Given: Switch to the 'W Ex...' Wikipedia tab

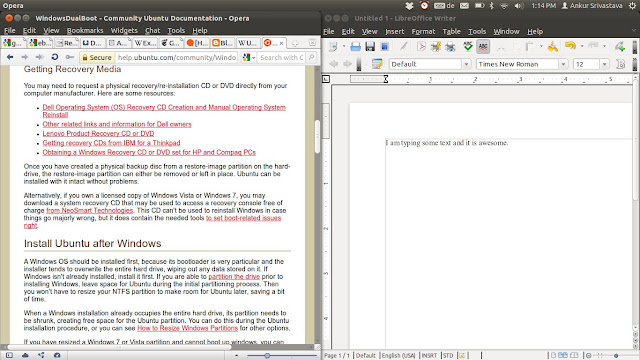Looking at the screenshot, I should click(x=144, y=43).
